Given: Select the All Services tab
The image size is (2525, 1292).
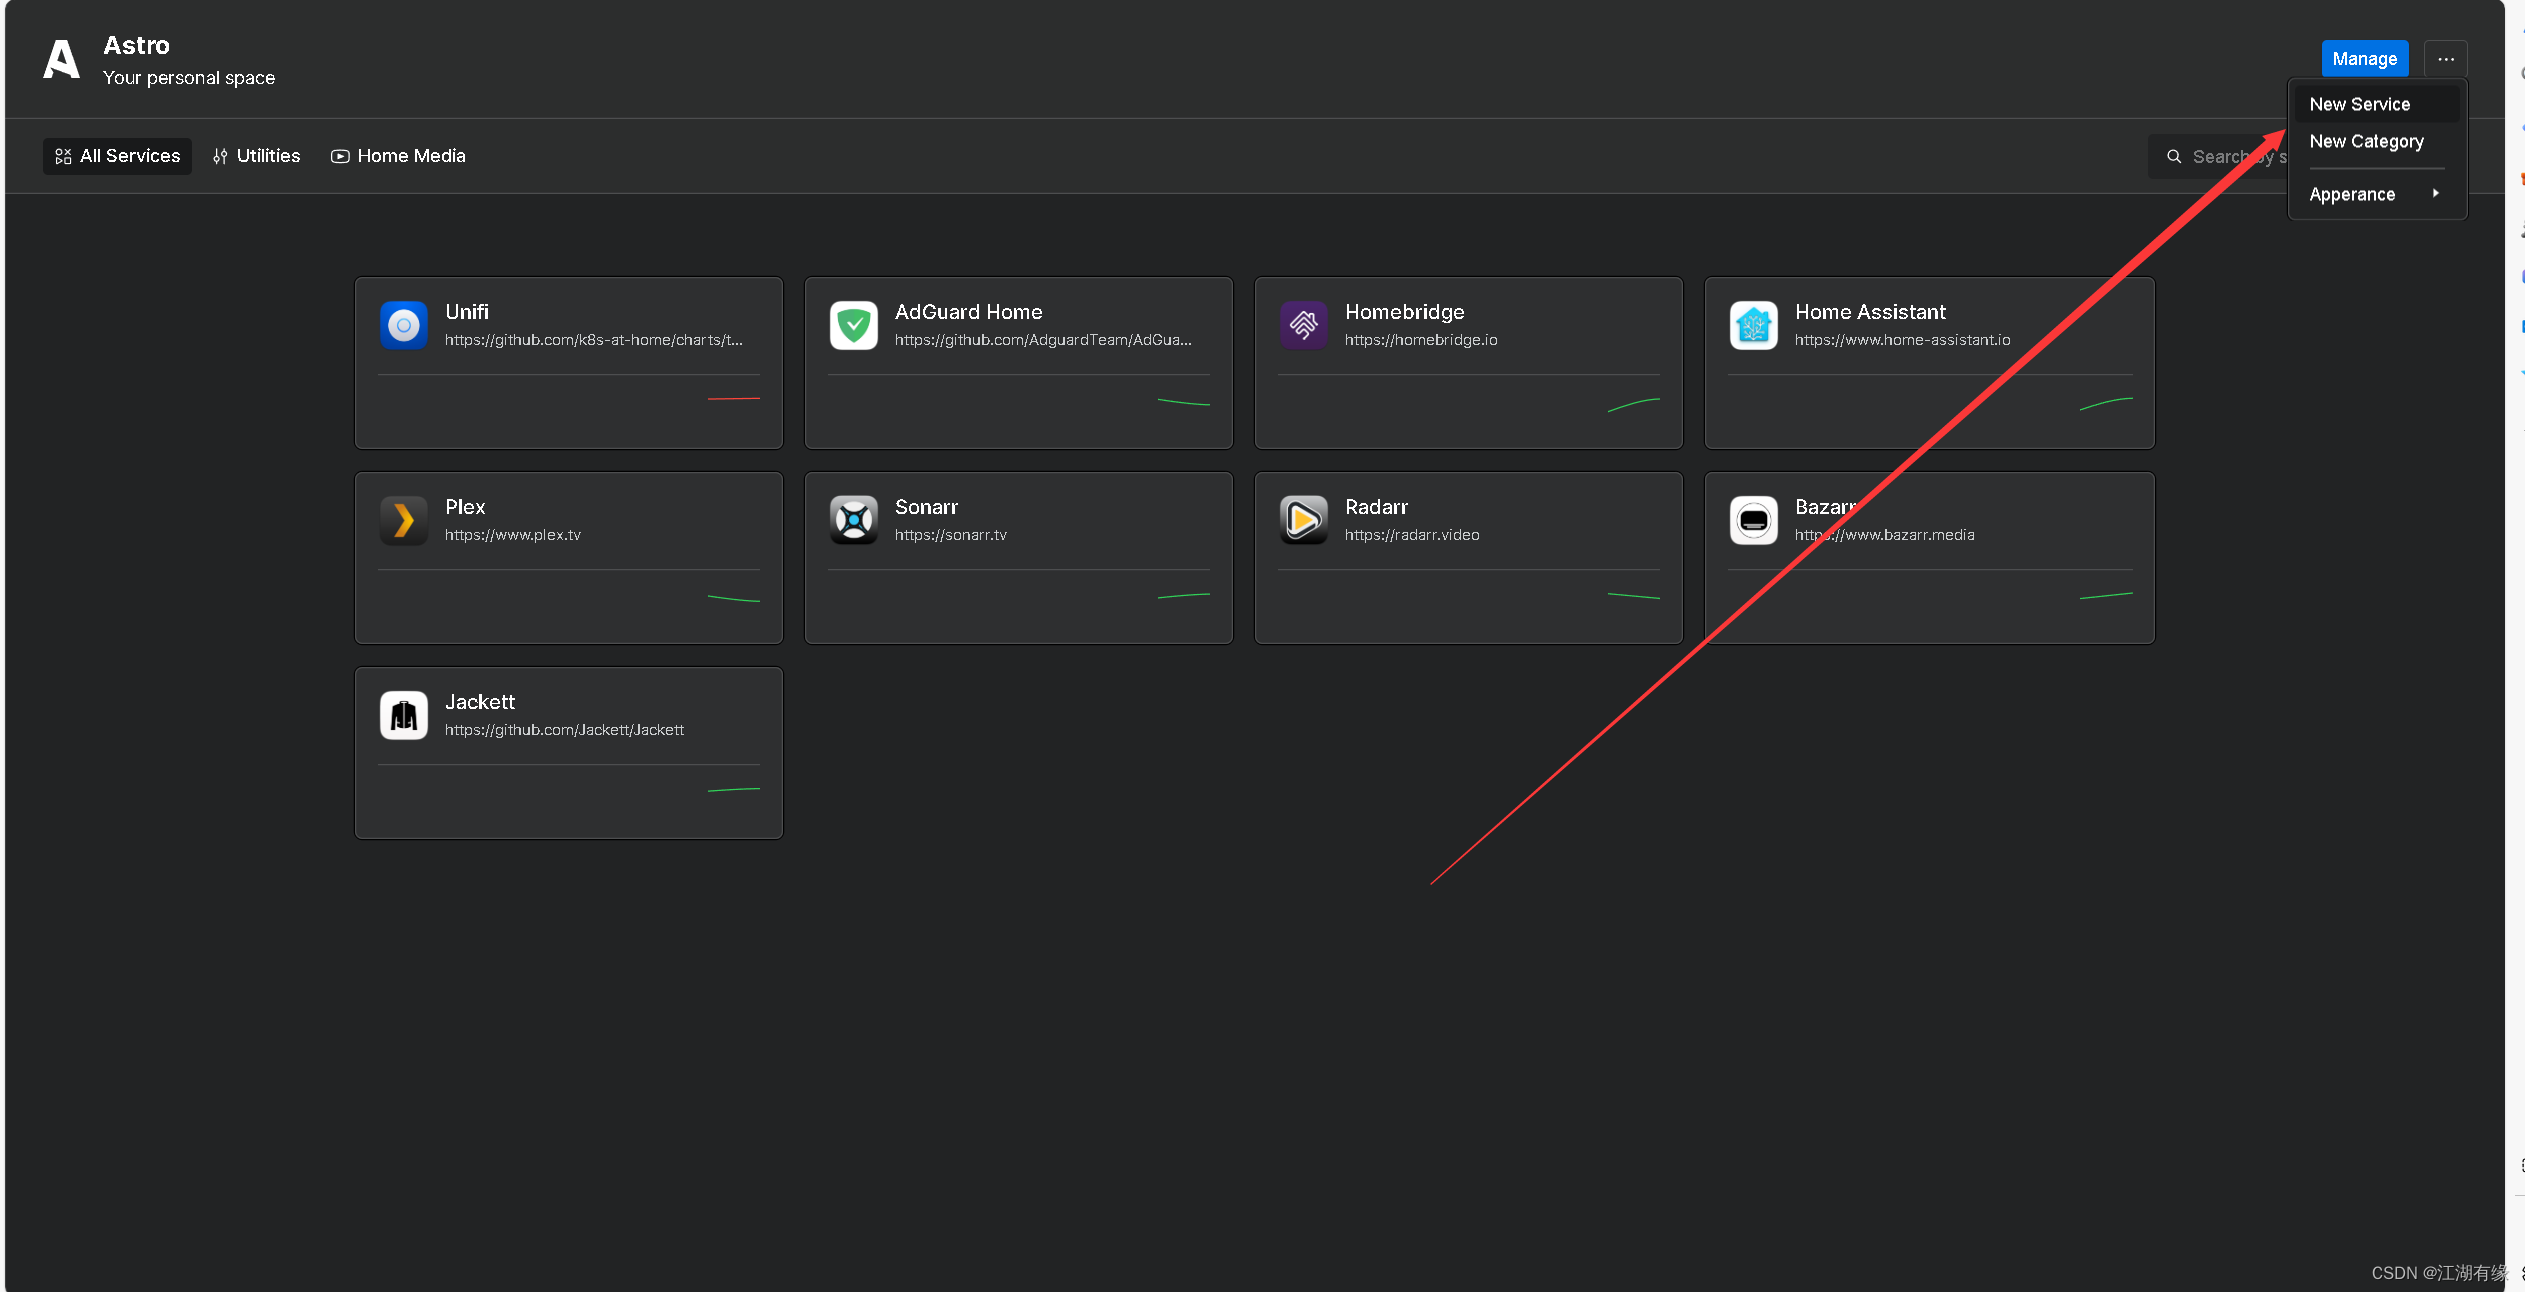Looking at the screenshot, I should coord(117,156).
